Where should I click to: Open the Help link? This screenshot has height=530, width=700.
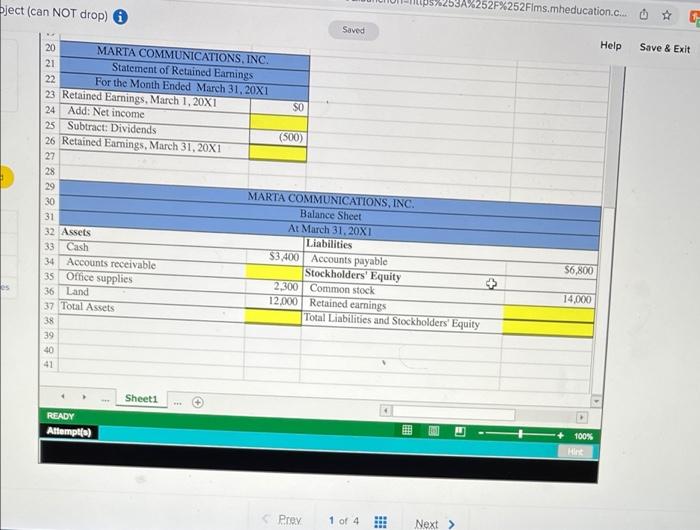point(610,45)
